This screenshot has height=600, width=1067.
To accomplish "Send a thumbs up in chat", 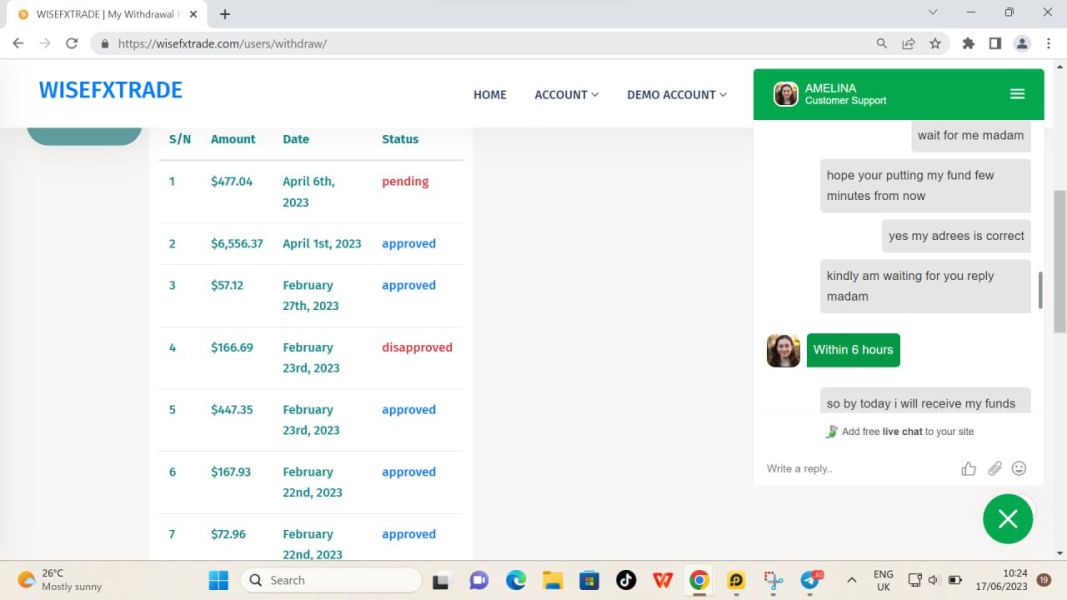I will [968, 468].
